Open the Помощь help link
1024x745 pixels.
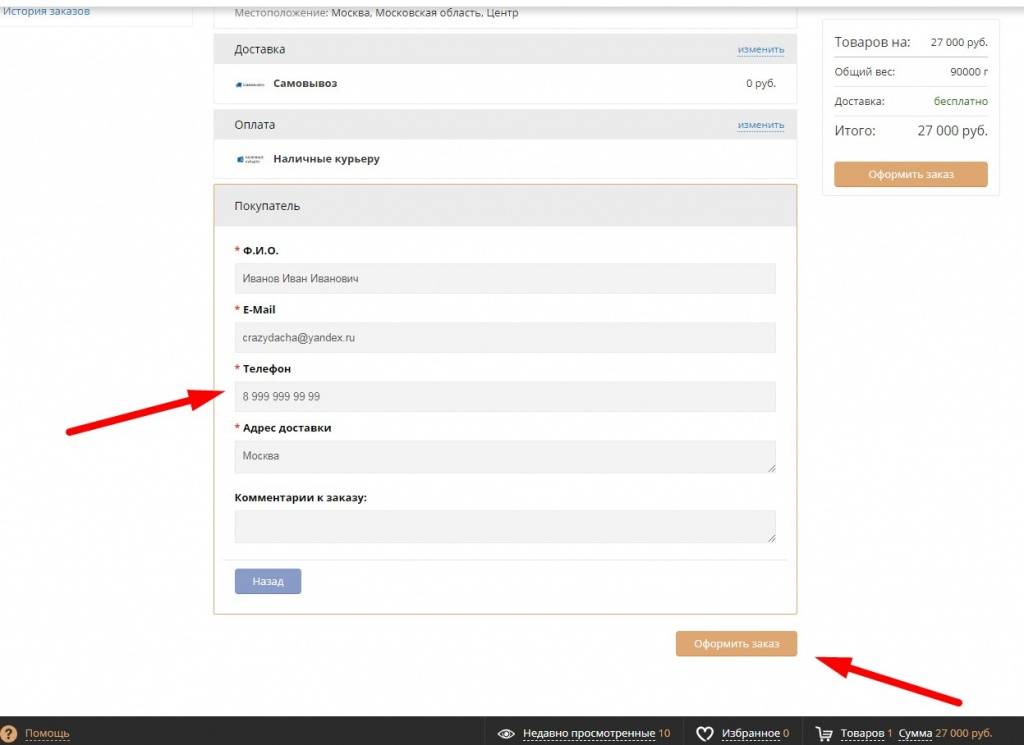47,734
